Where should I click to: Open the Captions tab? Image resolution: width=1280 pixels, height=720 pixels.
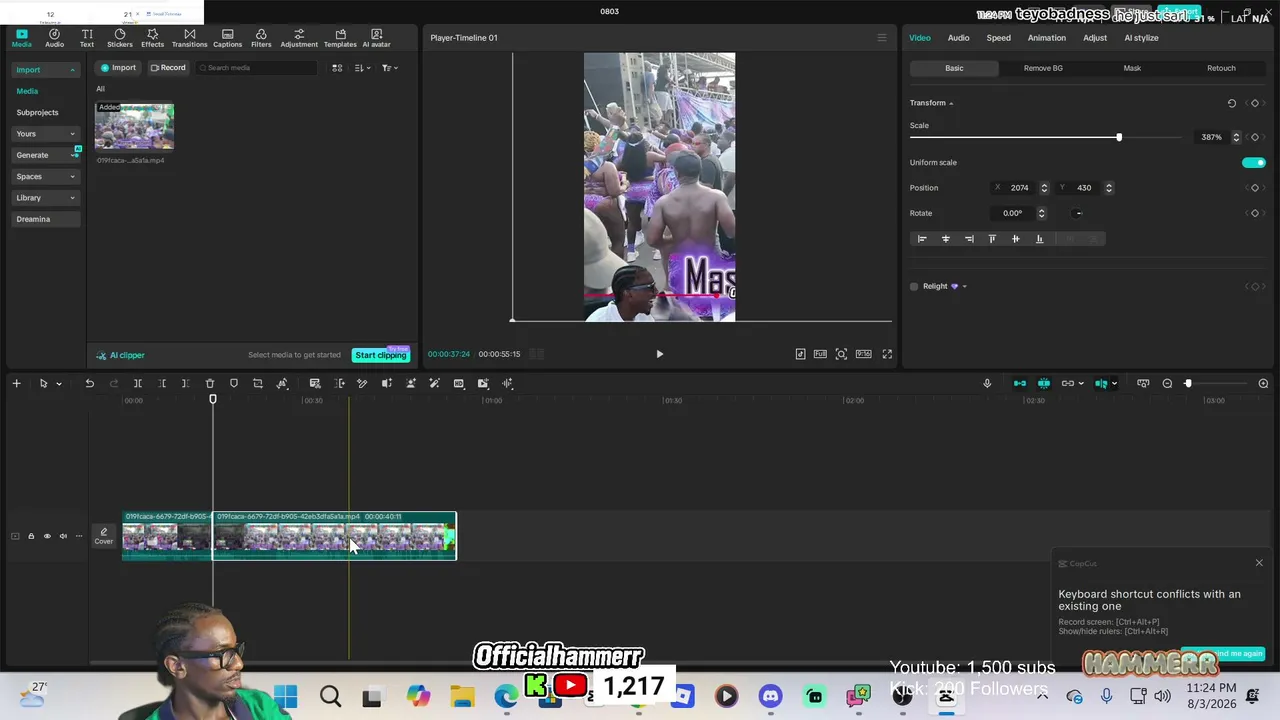tap(227, 38)
